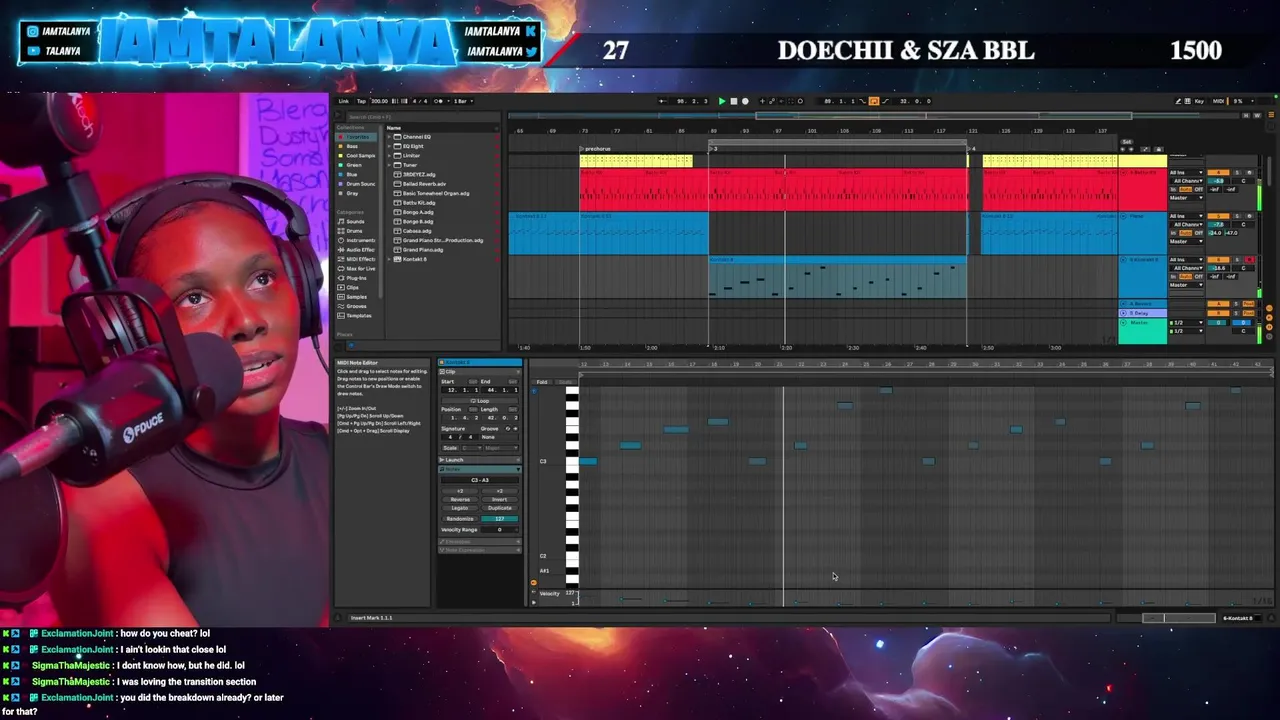Expand the EQ Eight item
This screenshot has height=720, width=1280.
coord(389,146)
